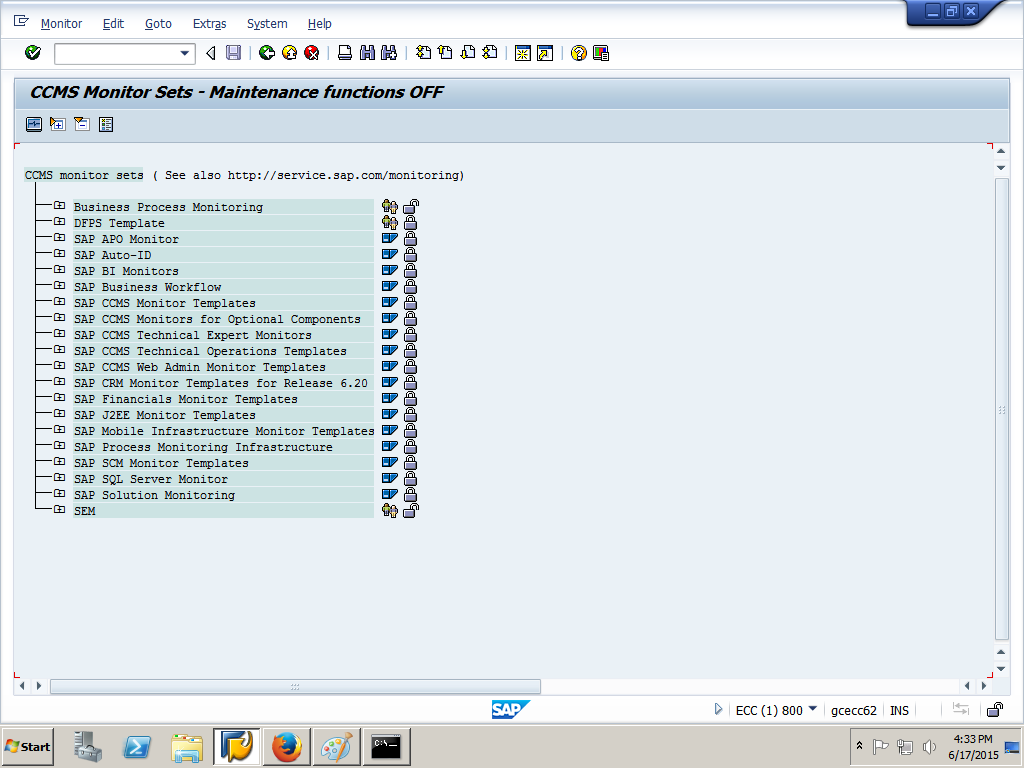Image resolution: width=1024 pixels, height=768 pixels.
Task: Click the open padlock icon beside SEM
Action: 411,510
